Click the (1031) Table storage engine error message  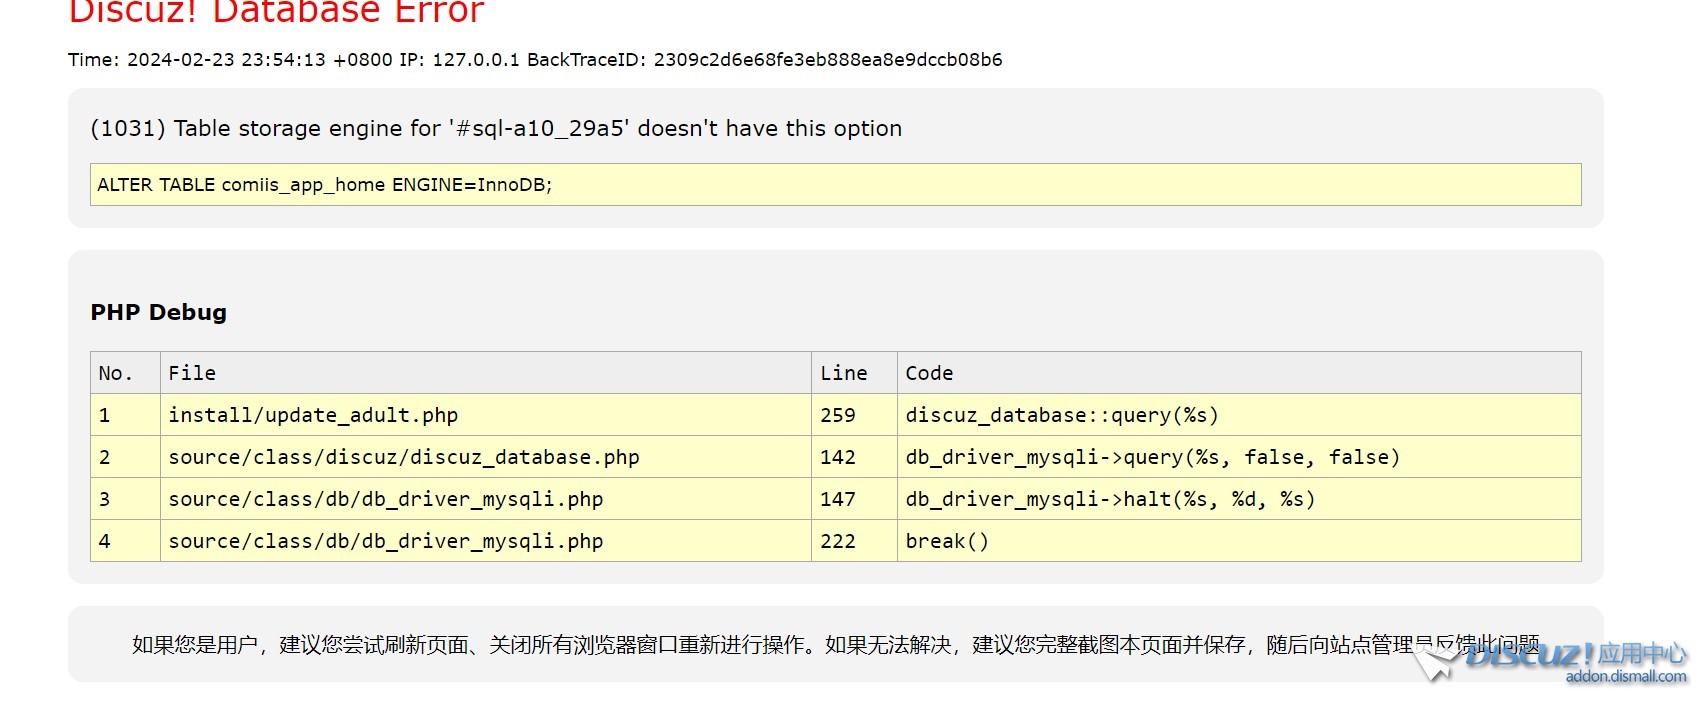pos(496,128)
